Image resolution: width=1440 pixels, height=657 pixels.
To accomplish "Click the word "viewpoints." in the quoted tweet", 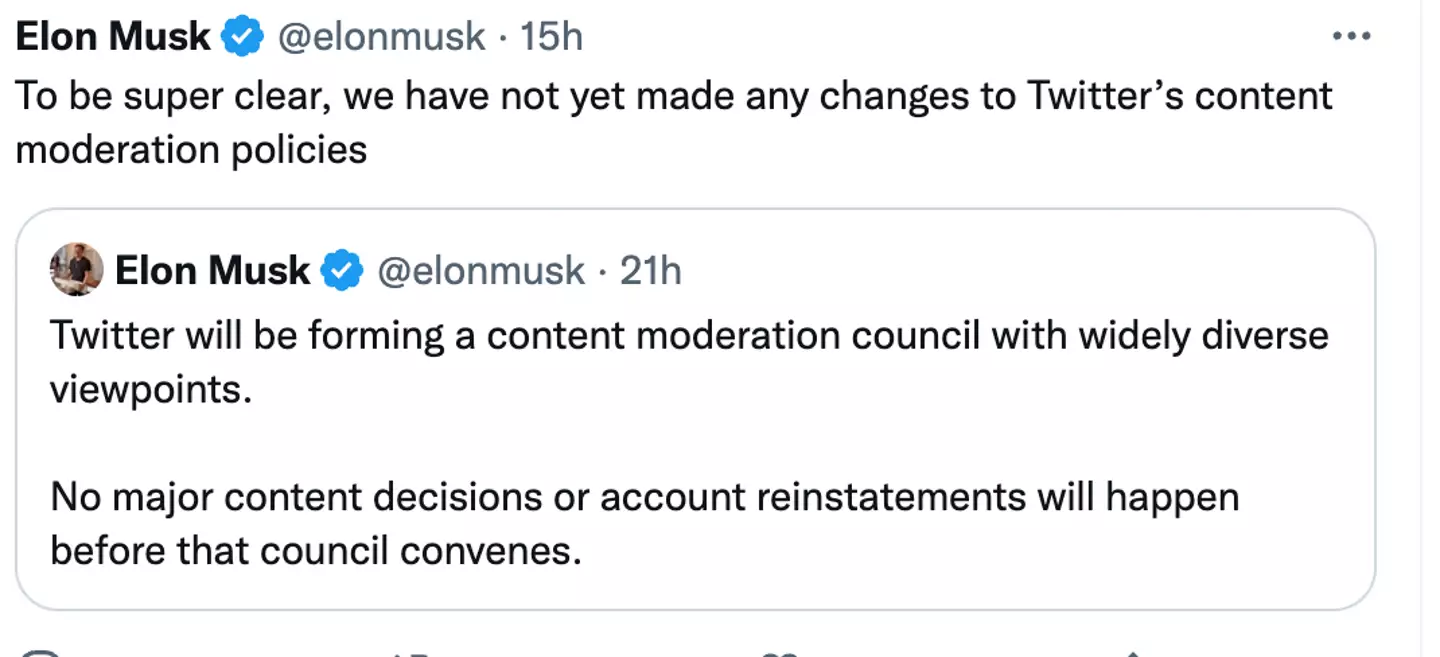I will coord(146,388).
